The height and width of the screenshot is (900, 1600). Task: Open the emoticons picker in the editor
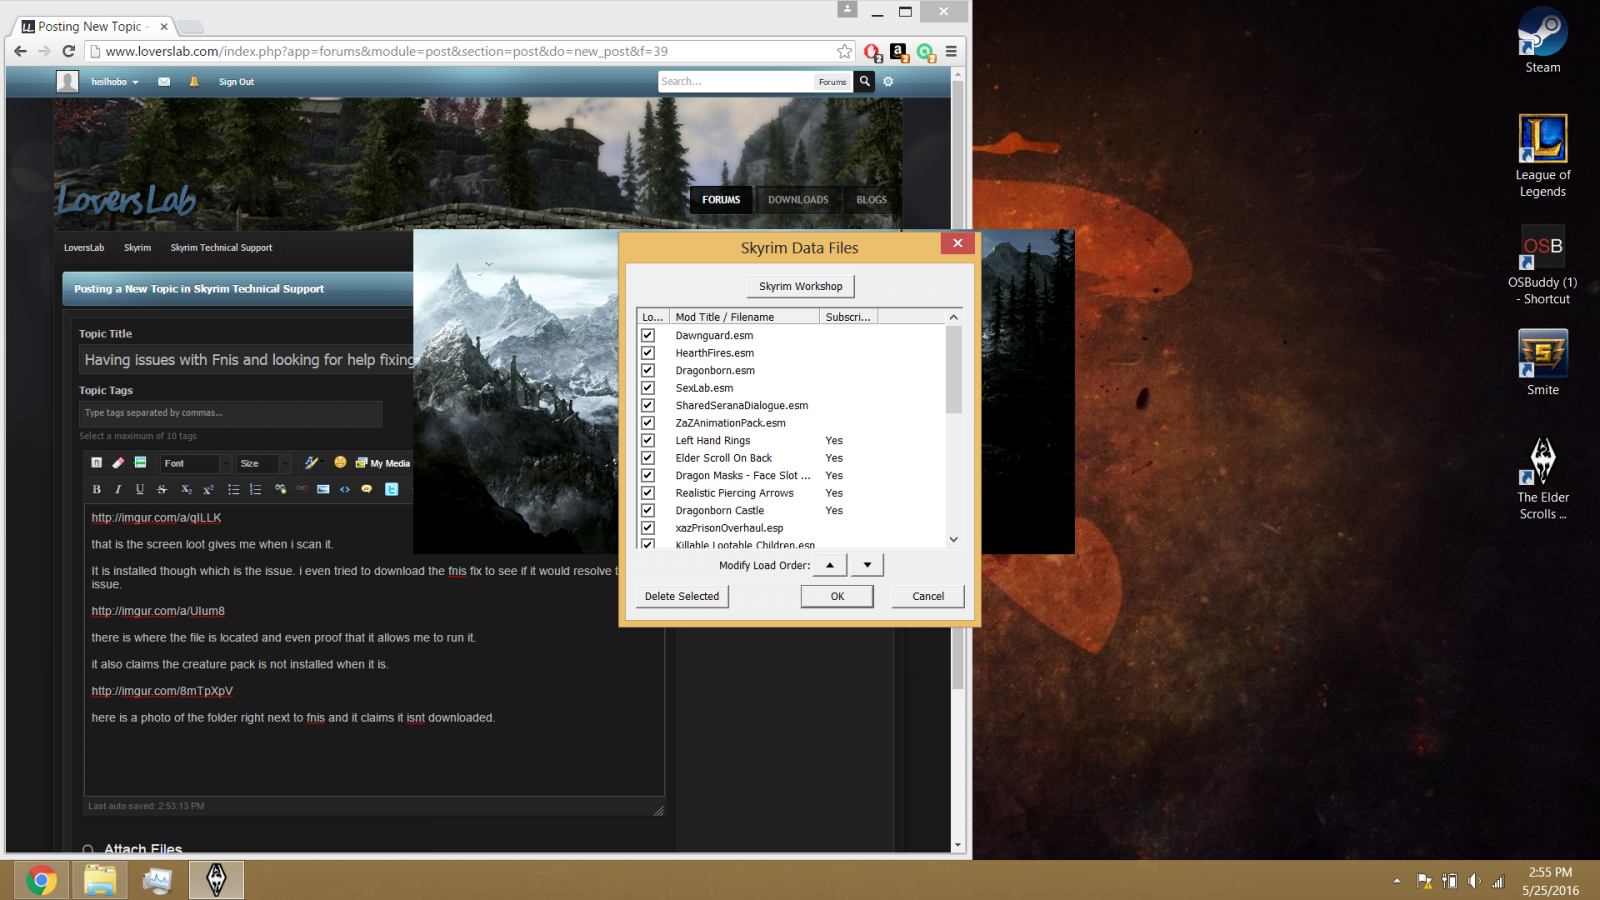tap(340, 463)
